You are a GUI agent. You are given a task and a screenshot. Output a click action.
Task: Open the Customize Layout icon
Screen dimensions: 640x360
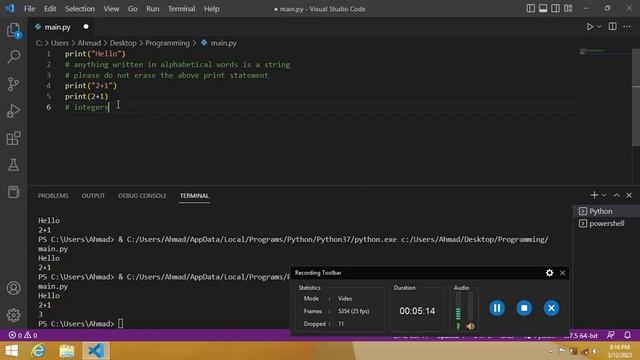pos(568,9)
